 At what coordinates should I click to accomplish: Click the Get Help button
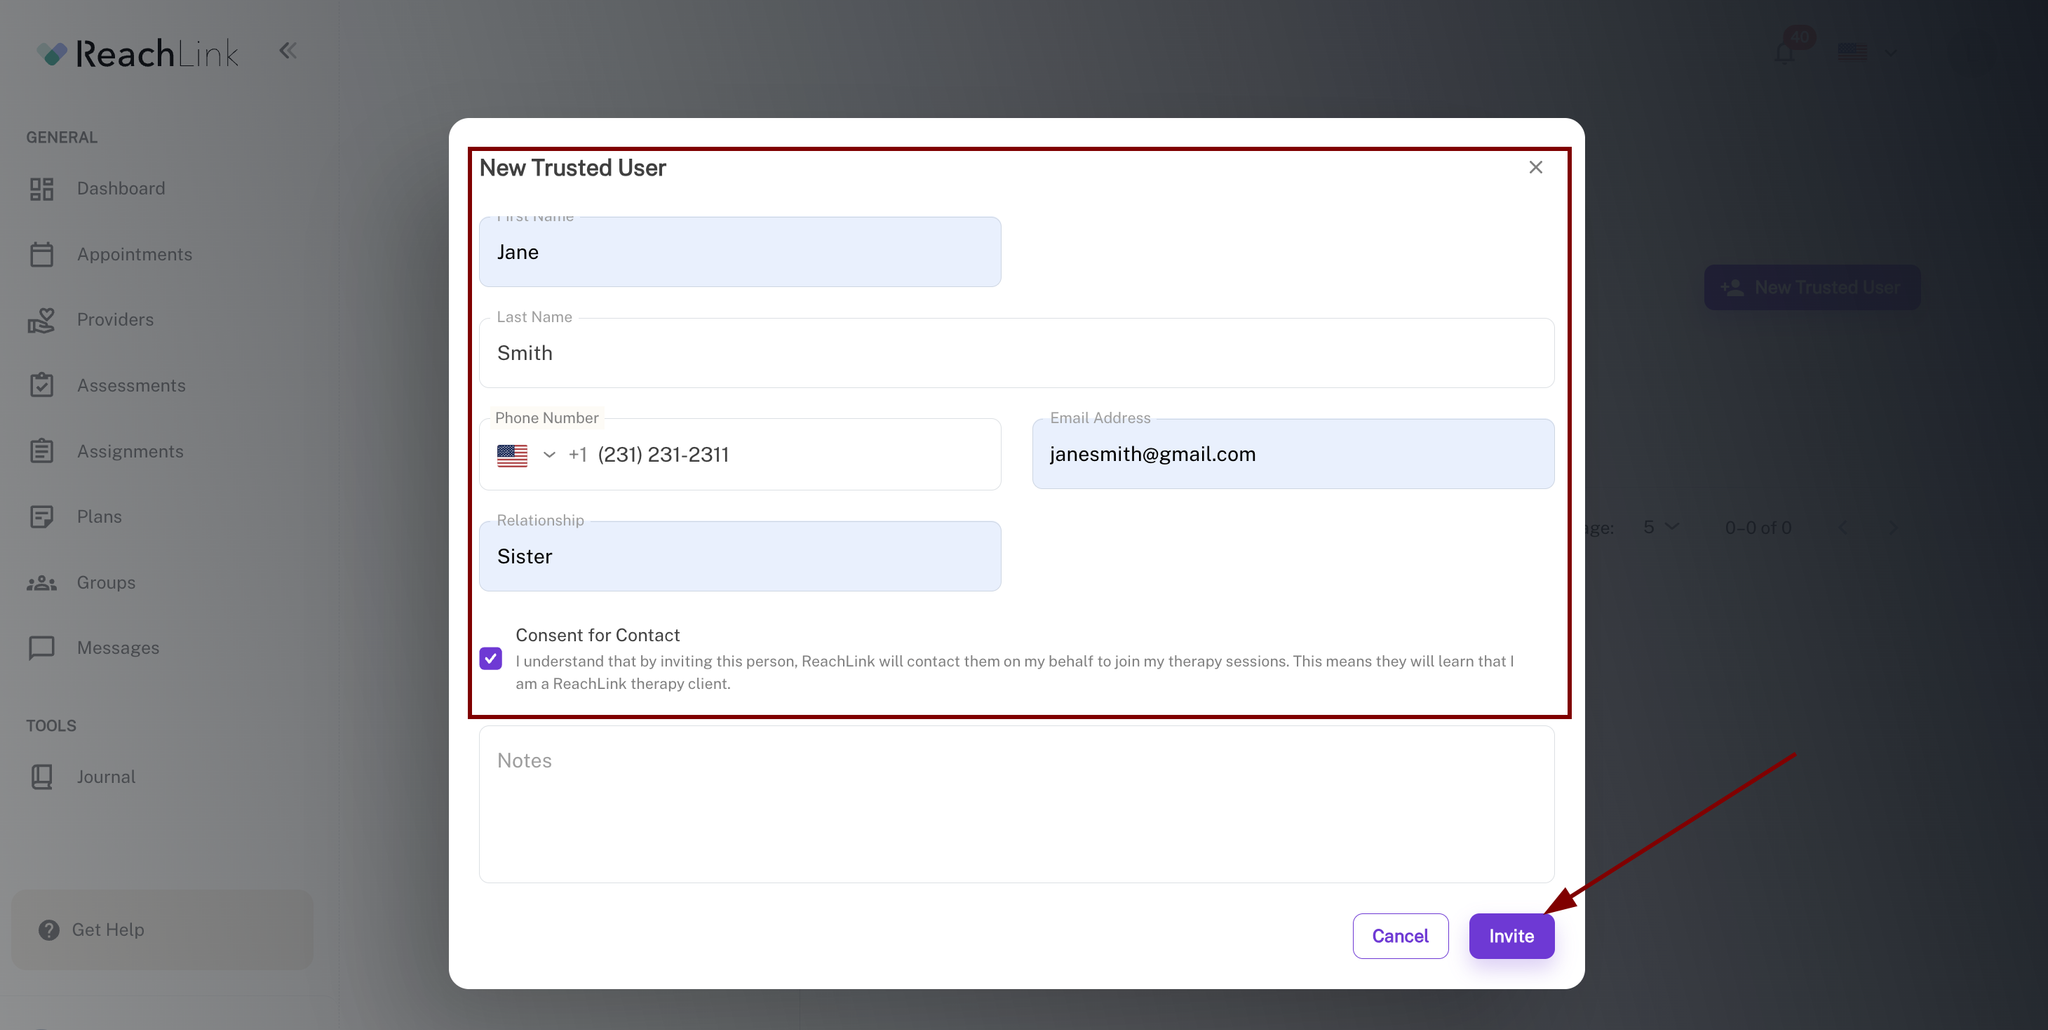point(162,930)
